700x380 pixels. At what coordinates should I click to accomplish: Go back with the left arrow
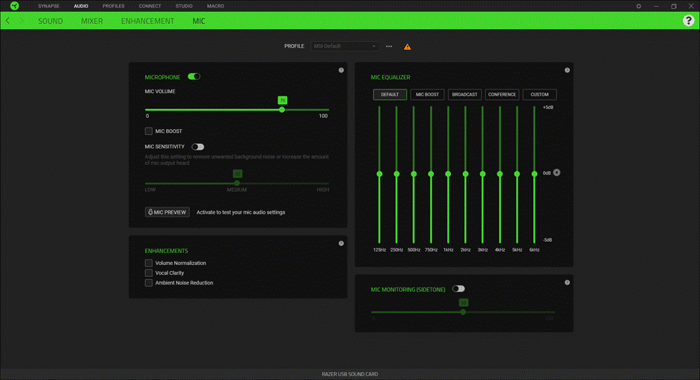pos(8,21)
